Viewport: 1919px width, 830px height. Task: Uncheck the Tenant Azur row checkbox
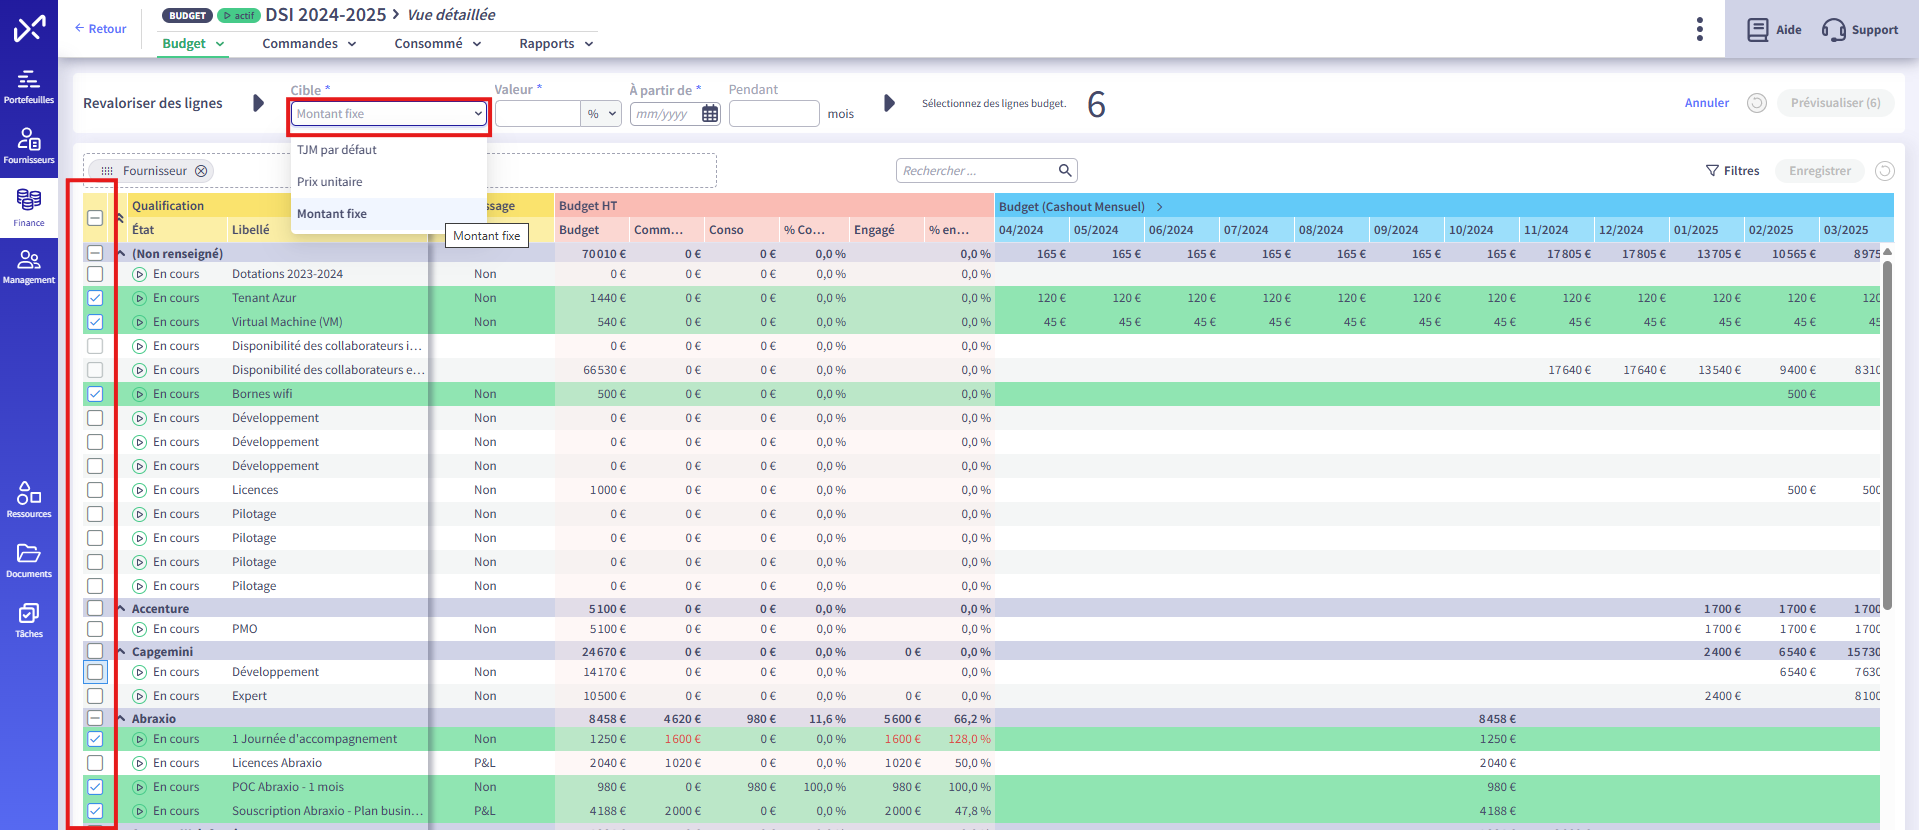coord(95,298)
